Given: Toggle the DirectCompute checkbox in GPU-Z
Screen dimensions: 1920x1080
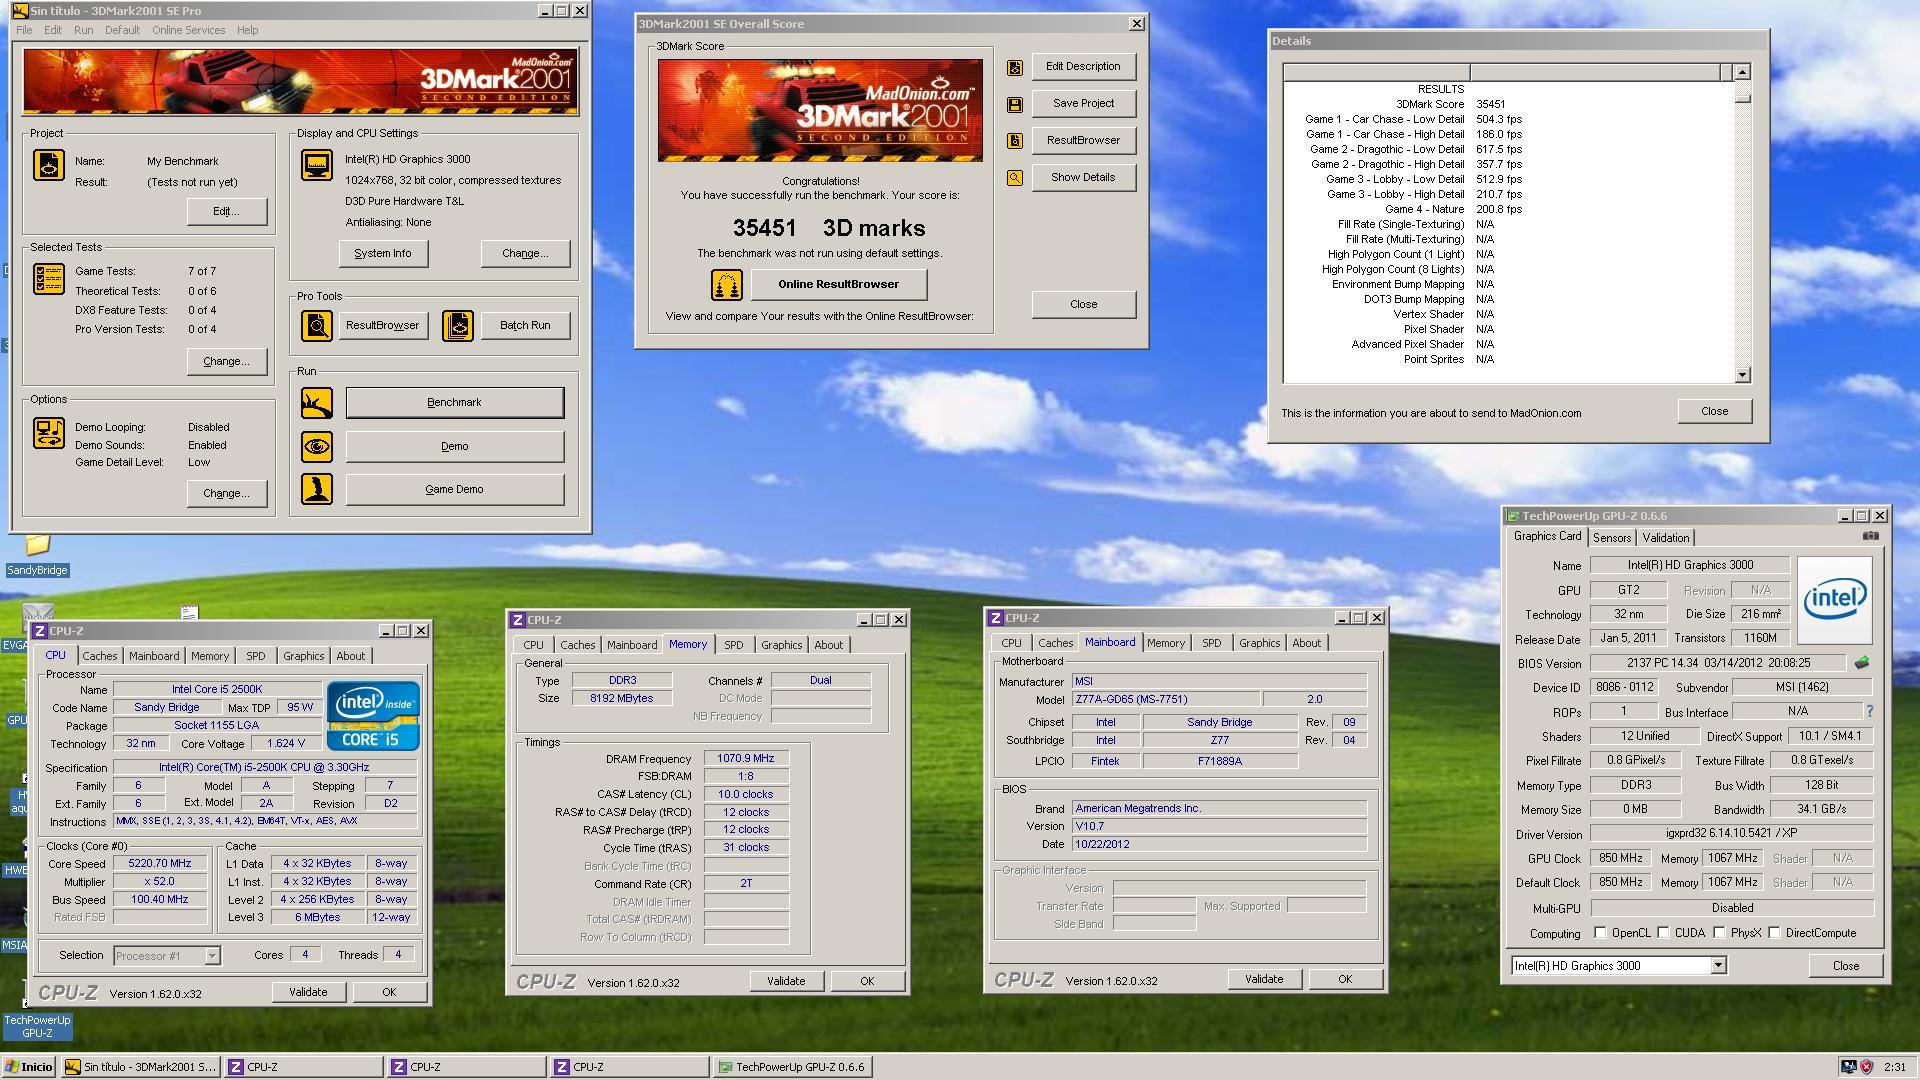Looking at the screenshot, I should click(1774, 933).
